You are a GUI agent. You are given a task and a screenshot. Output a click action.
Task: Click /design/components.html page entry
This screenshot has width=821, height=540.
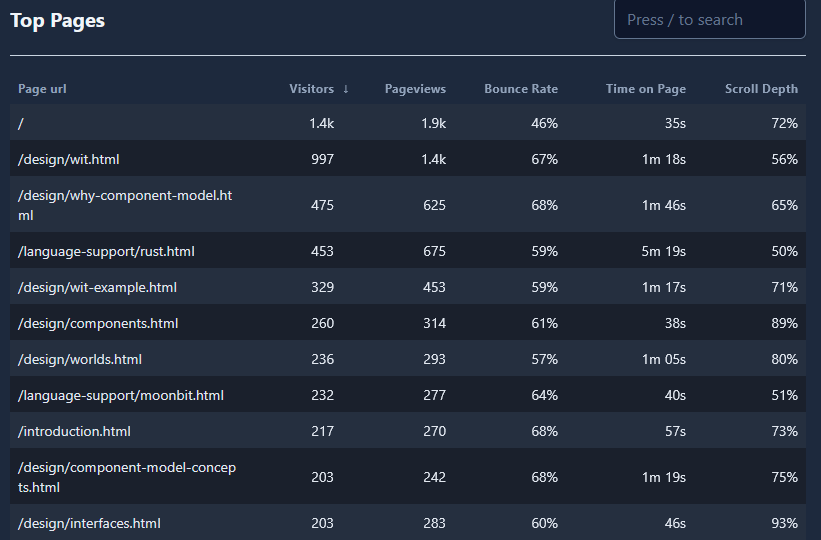click(x=98, y=323)
